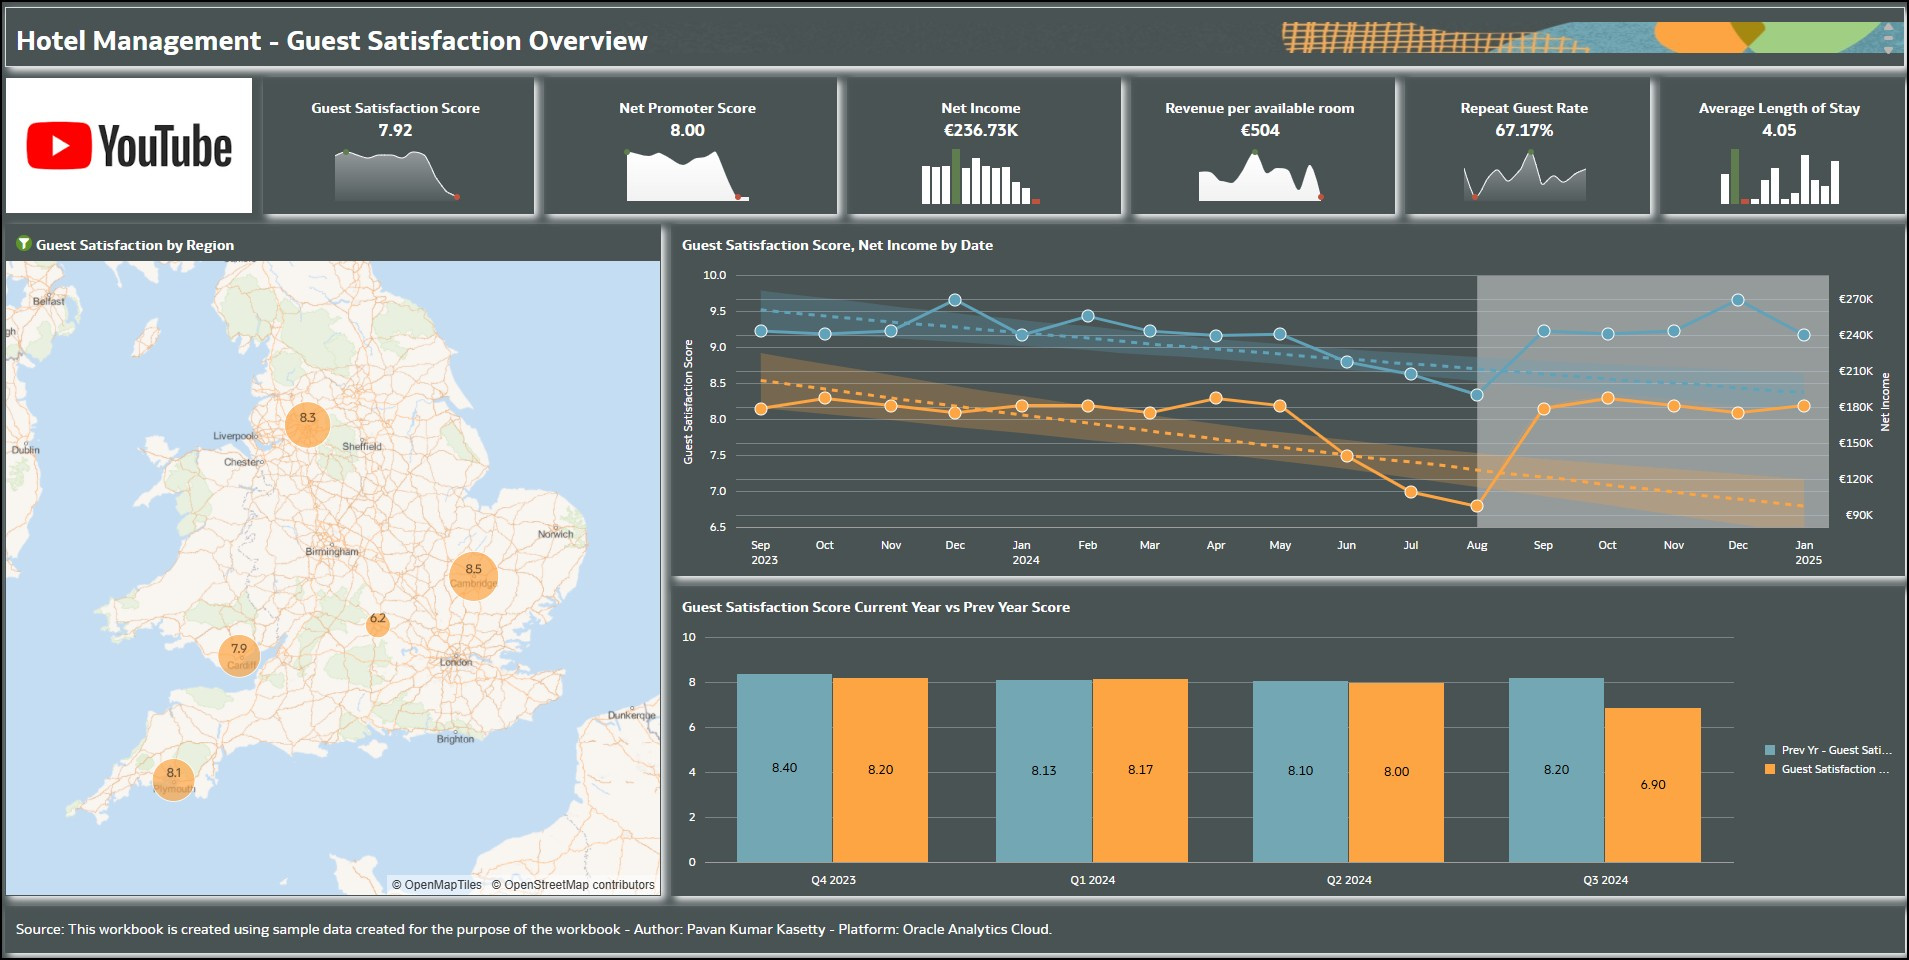This screenshot has height=960, width=1909.
Task: Click the orange data point at Jun 2024
Action: click(1347, 456)
